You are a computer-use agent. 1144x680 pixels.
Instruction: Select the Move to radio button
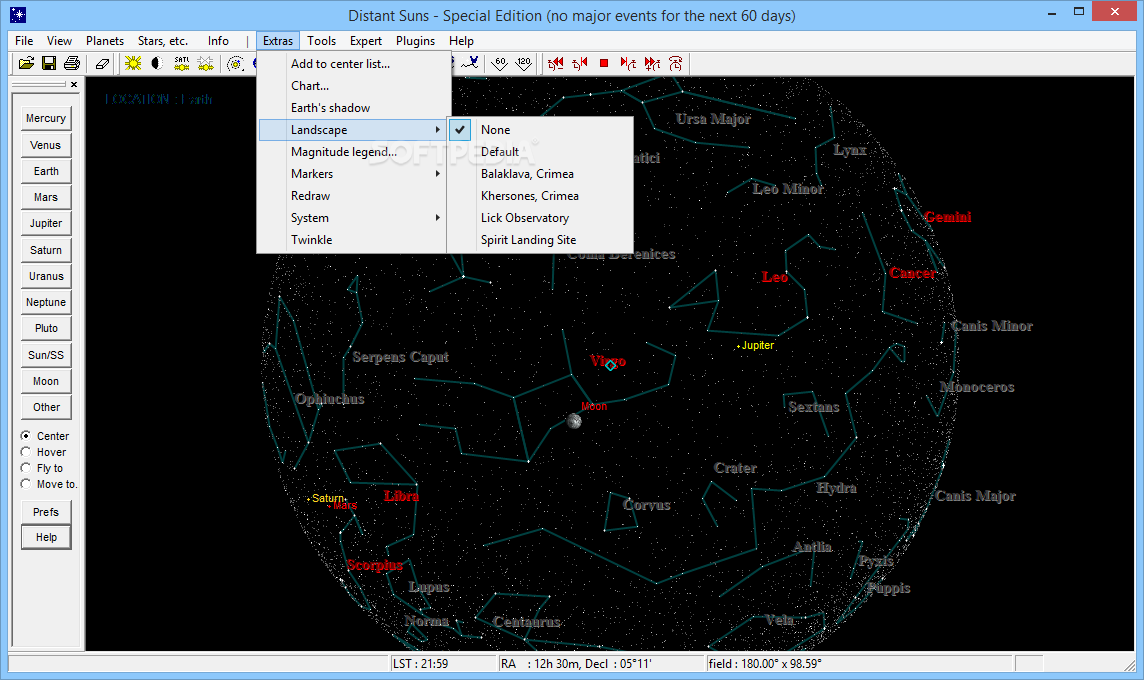pos(26,484)
